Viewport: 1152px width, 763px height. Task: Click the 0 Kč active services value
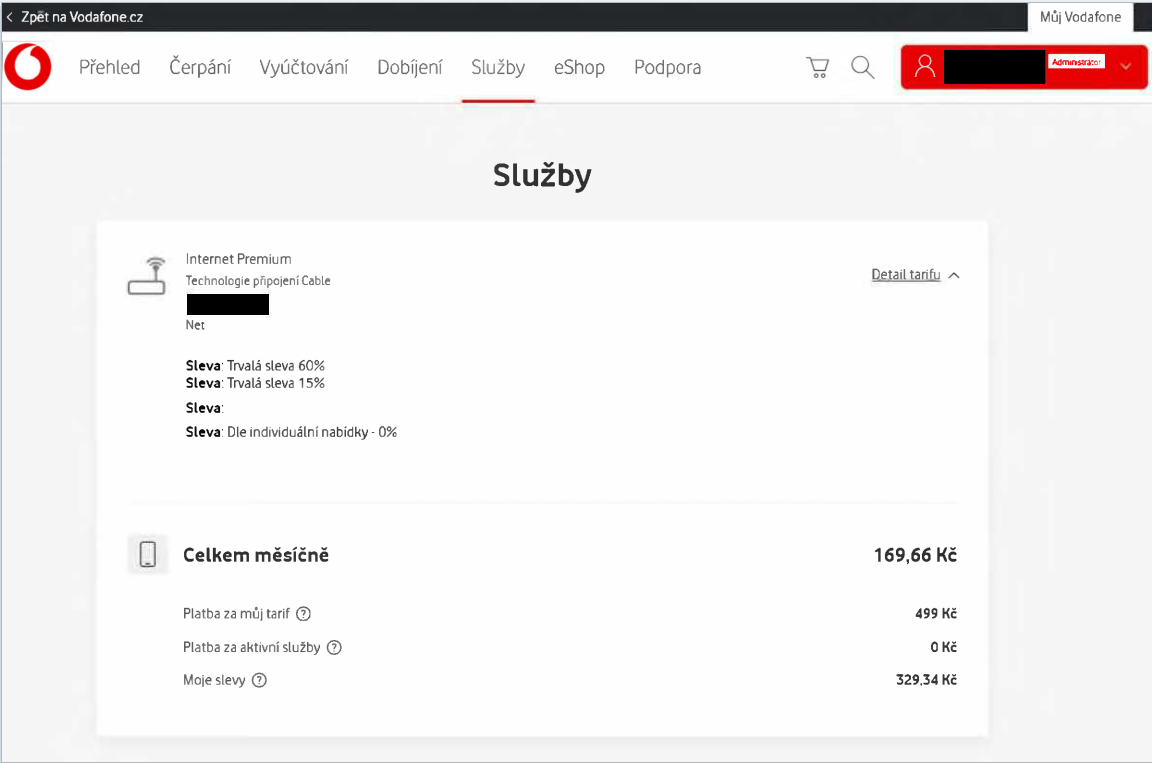pyautogui.click(x=943, y=647)
